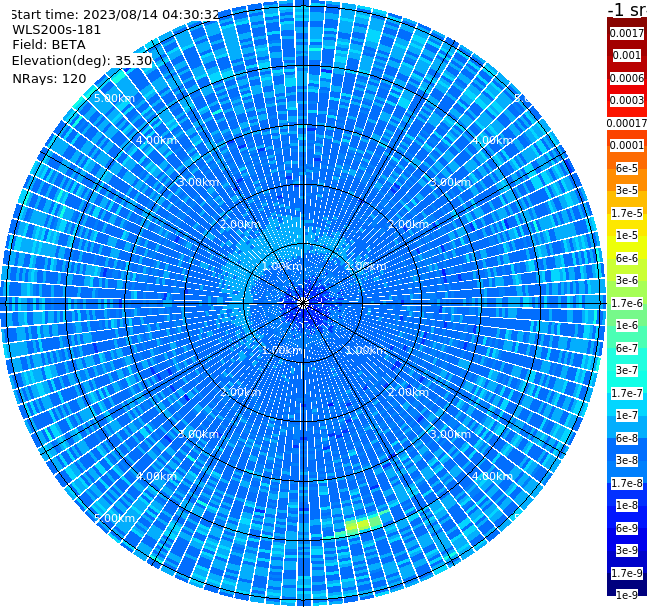Select the WLS200s-181 instrument label
Image resolution: width=647 pixels, height=607 pixels.
click(x=57, y=30)
